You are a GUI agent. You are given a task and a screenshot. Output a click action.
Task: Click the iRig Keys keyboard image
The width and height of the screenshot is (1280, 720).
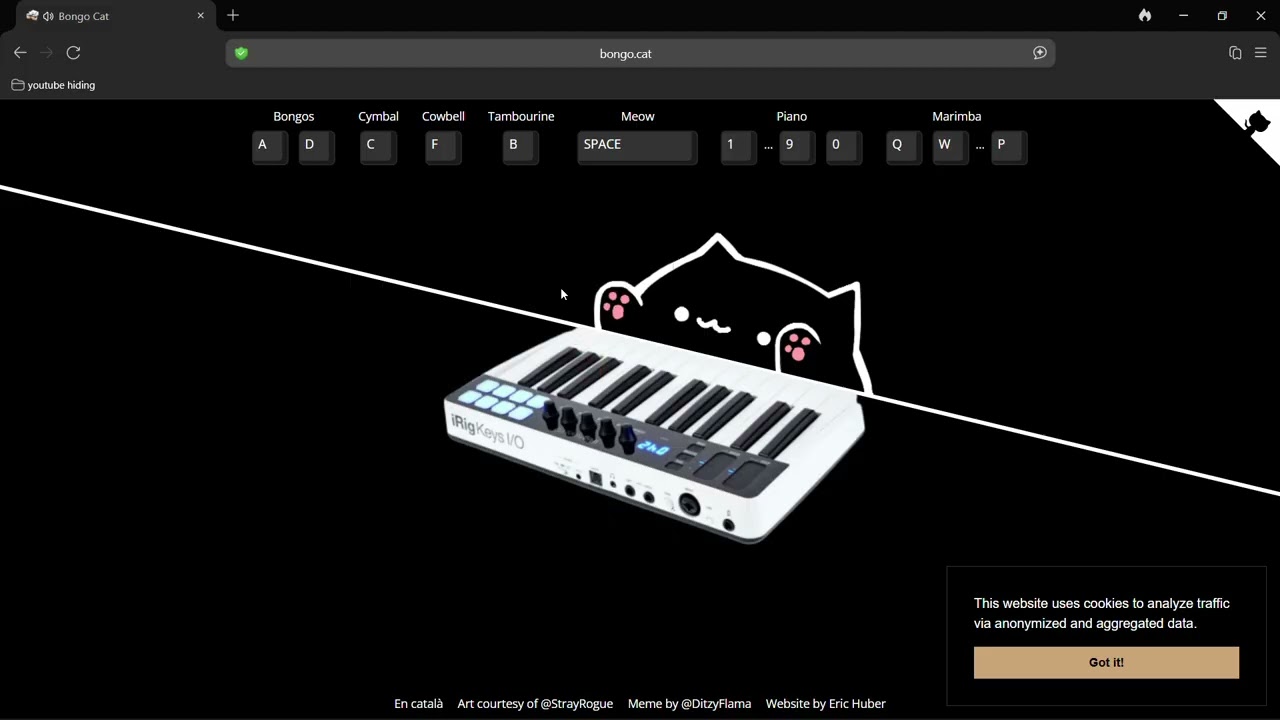click(x=654, y=436)
